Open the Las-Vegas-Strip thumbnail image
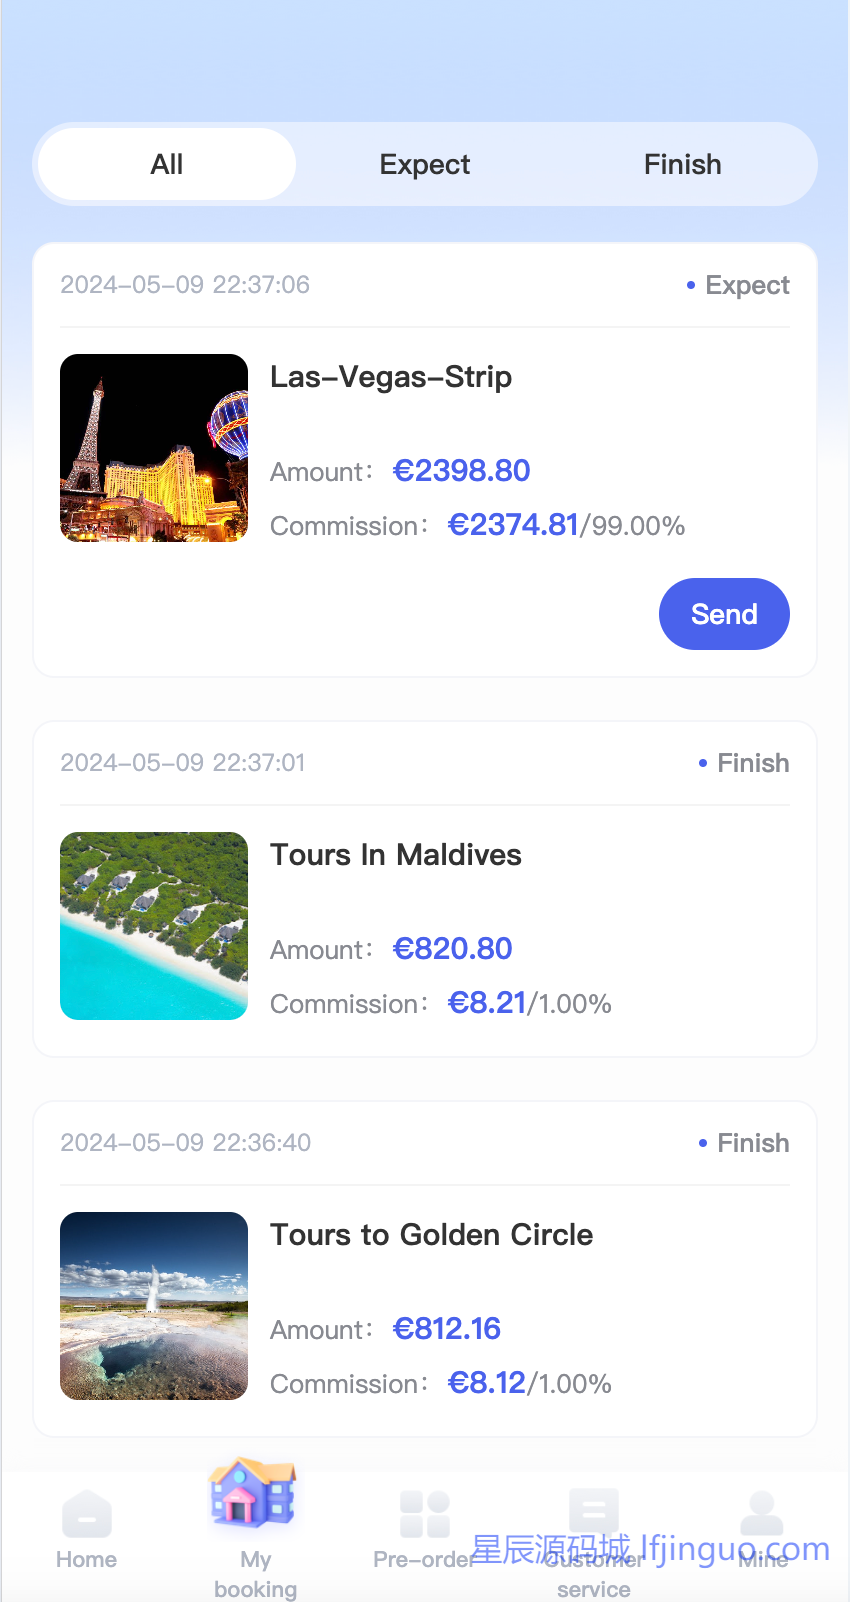Viewport: 850px width, 1602px height. tap(154, 448)
